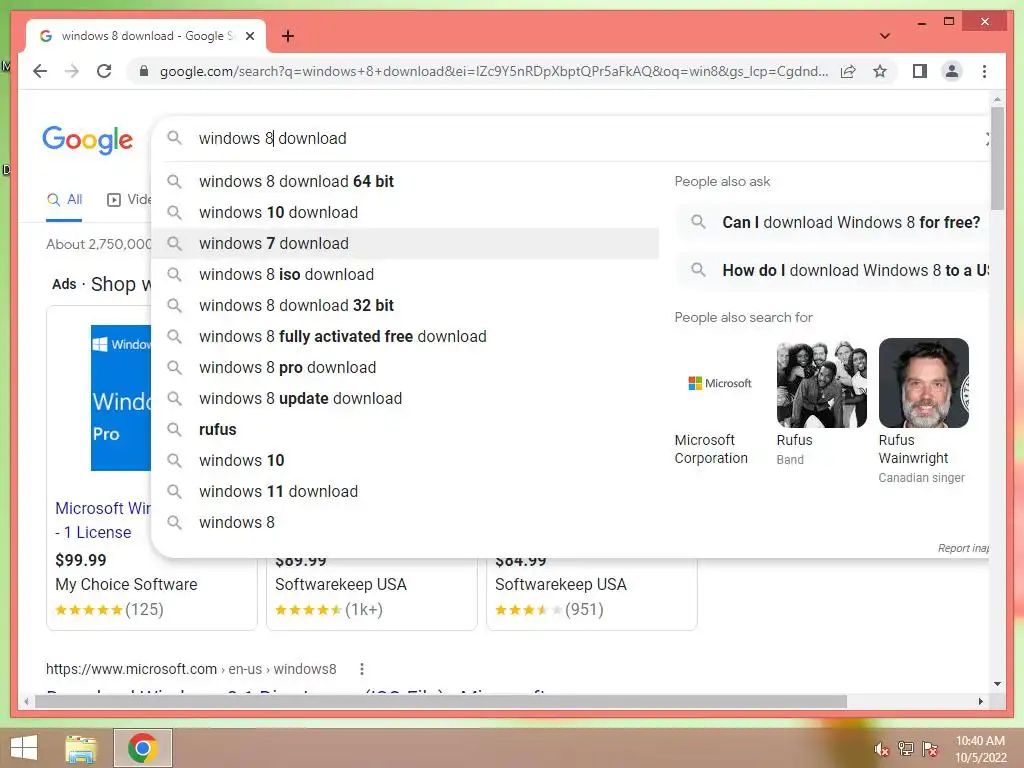Open the Rufus Band photo
The width and height of the screenshot is (1024, 768).
[x=822, y=383]
